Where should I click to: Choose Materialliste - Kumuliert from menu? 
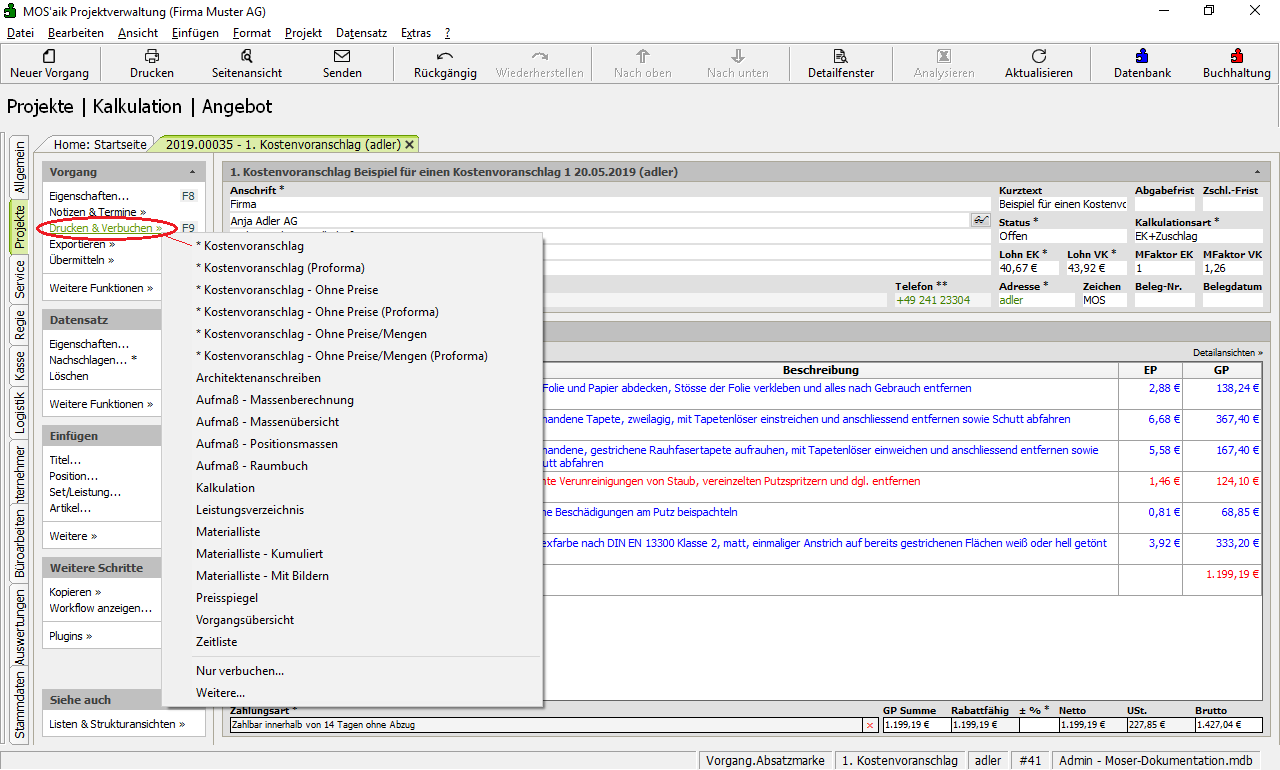(x=259, y=554)
